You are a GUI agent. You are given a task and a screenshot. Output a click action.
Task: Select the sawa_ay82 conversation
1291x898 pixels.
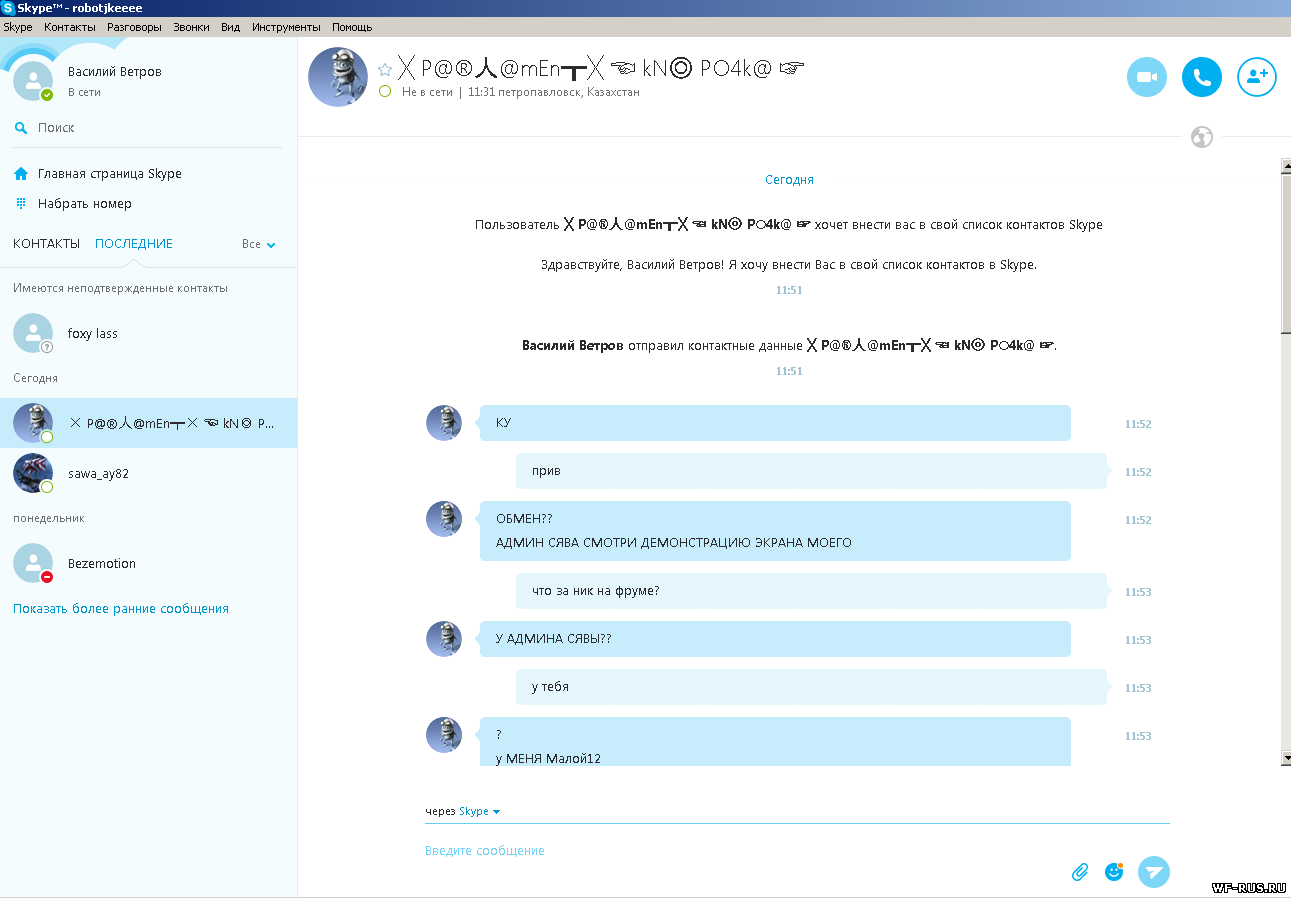coord(98,474)
